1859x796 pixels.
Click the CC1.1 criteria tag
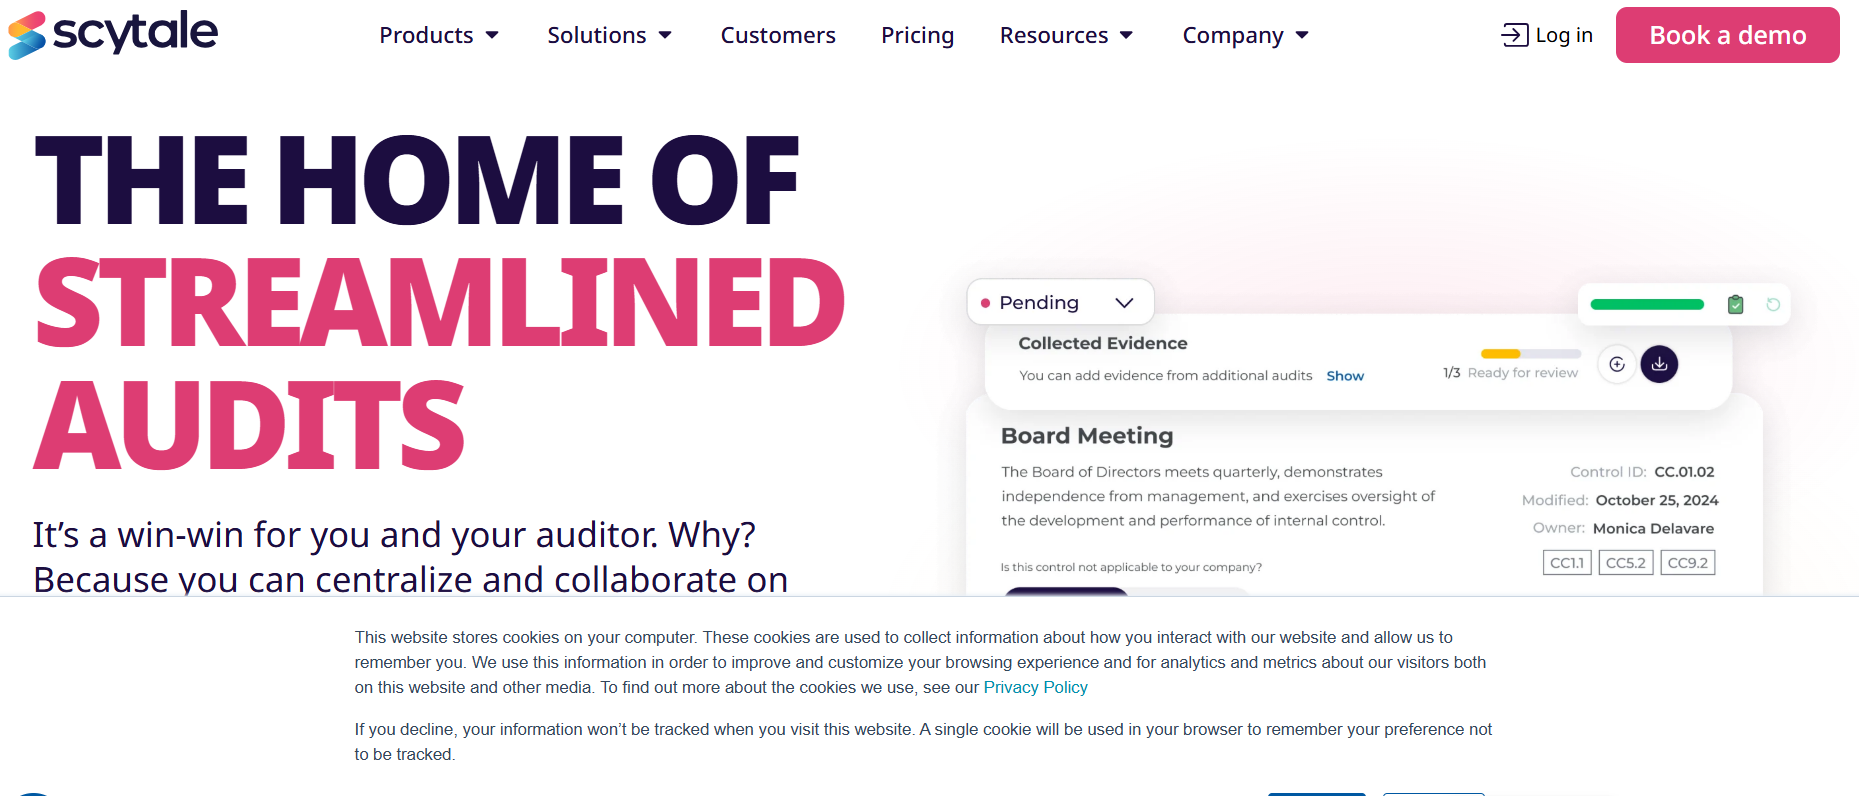[x=1566, y=563]
